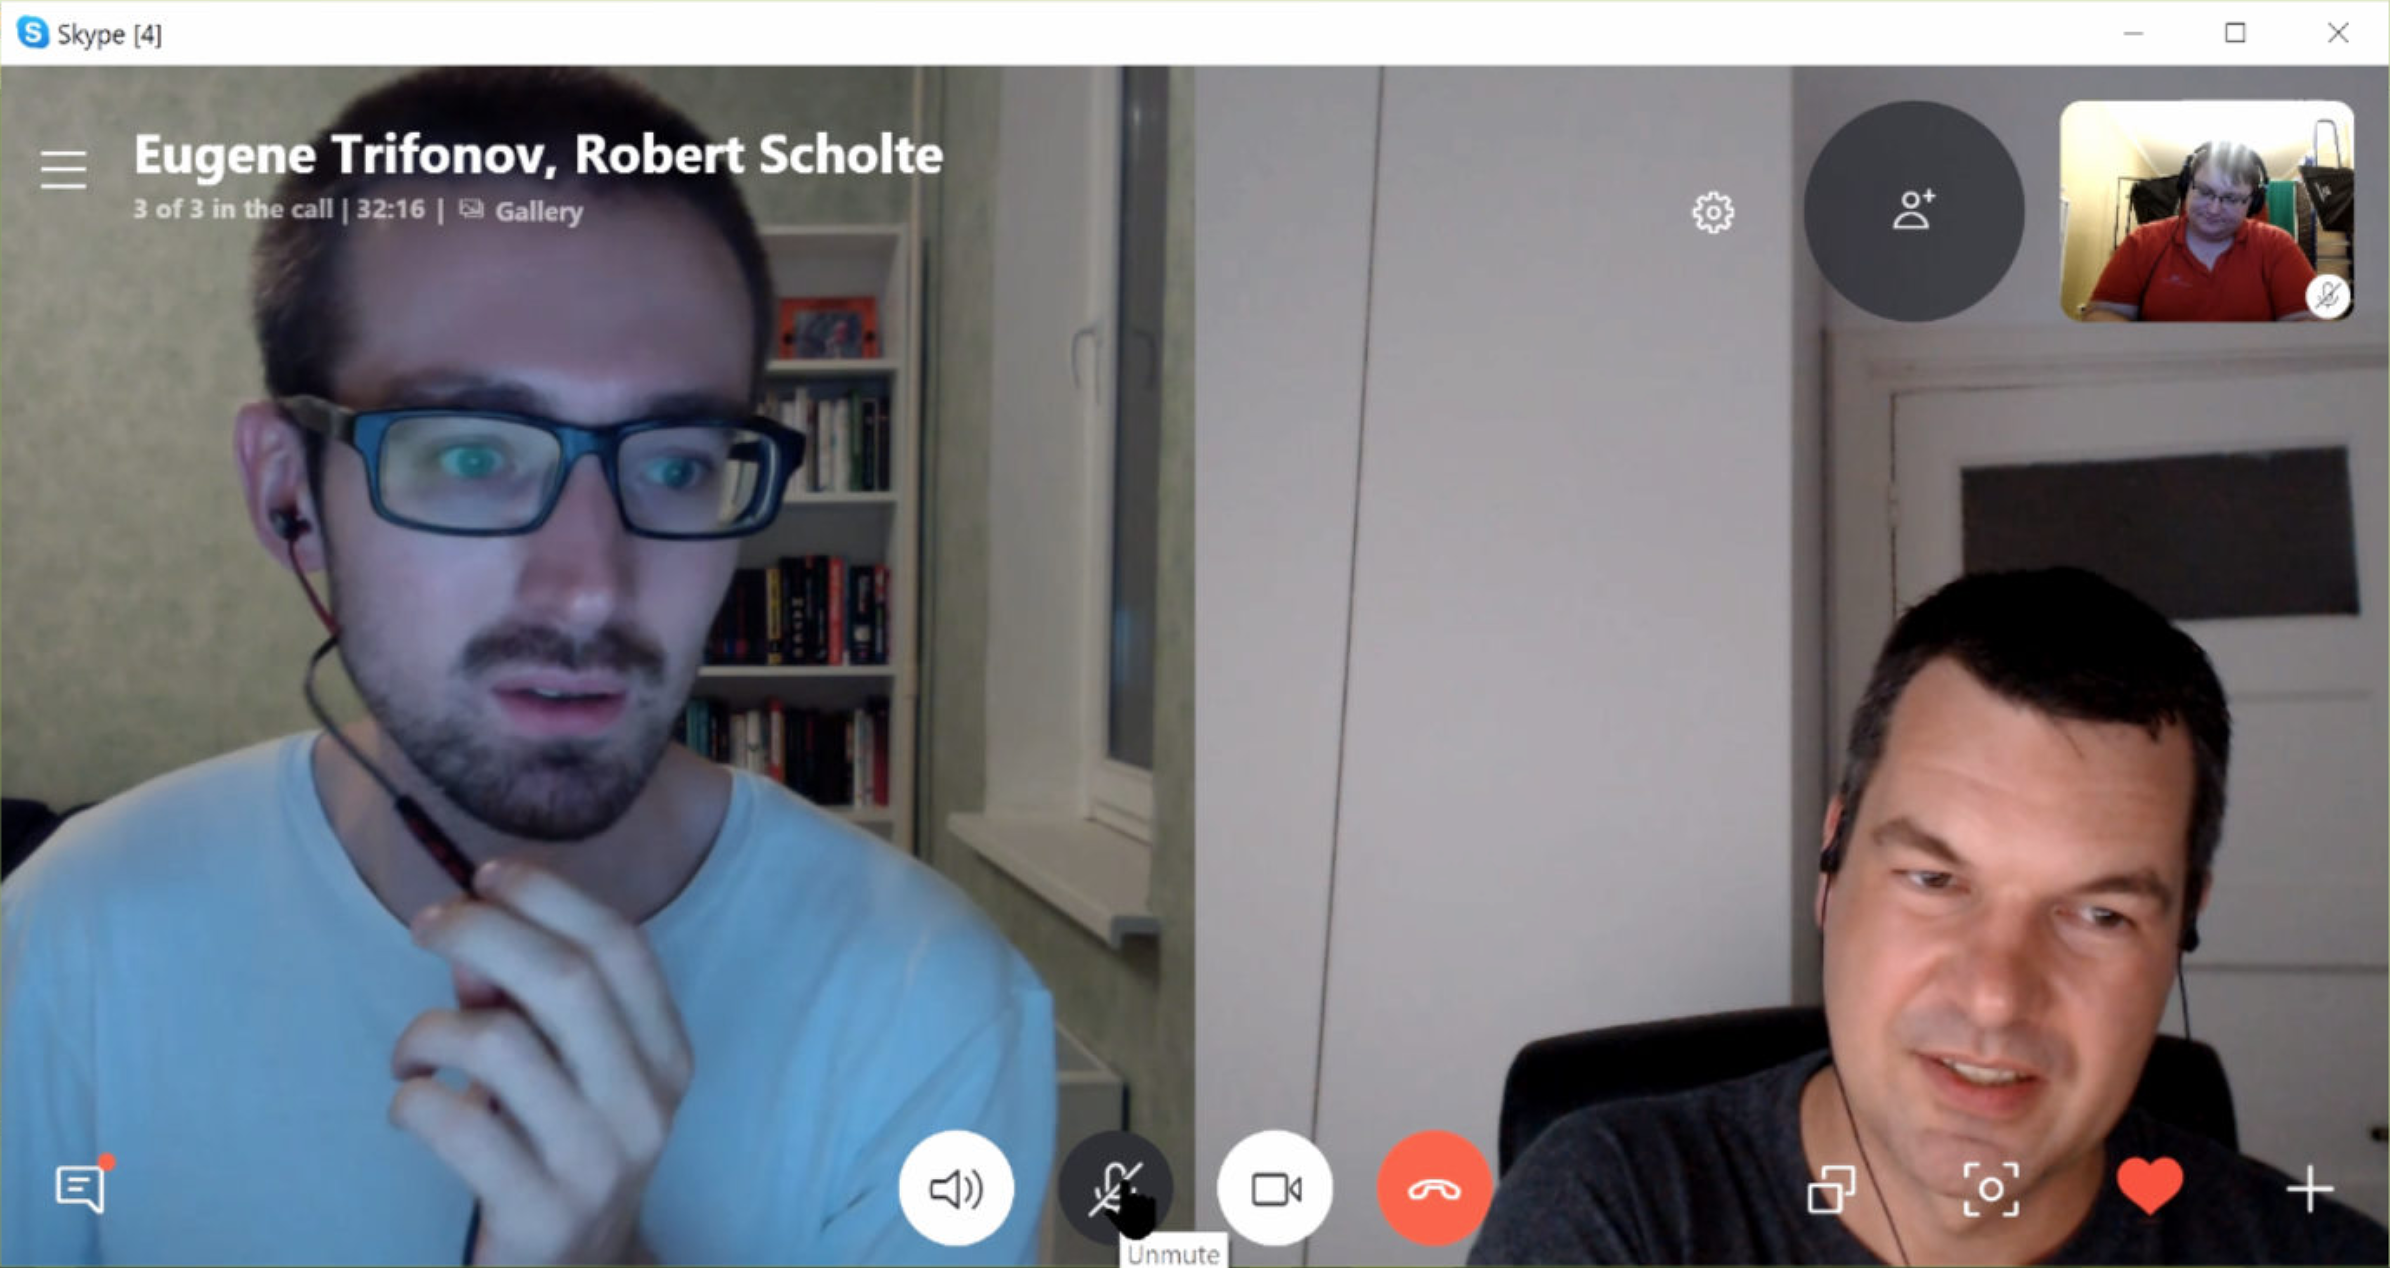This screenshot has height=1268, width=2390.
Task: Open more options with the plus icon
Action: click(2310, 1190)
